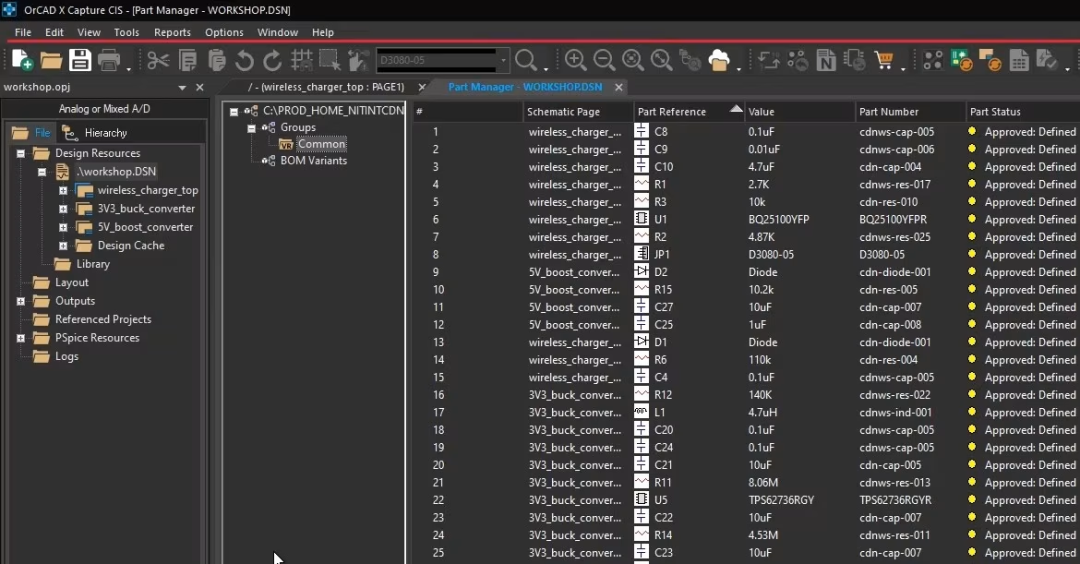The image size is (1080, 564).
Task: Open the Bill of Materials spreadsheet icon
Action: [x=1019, y=61]
